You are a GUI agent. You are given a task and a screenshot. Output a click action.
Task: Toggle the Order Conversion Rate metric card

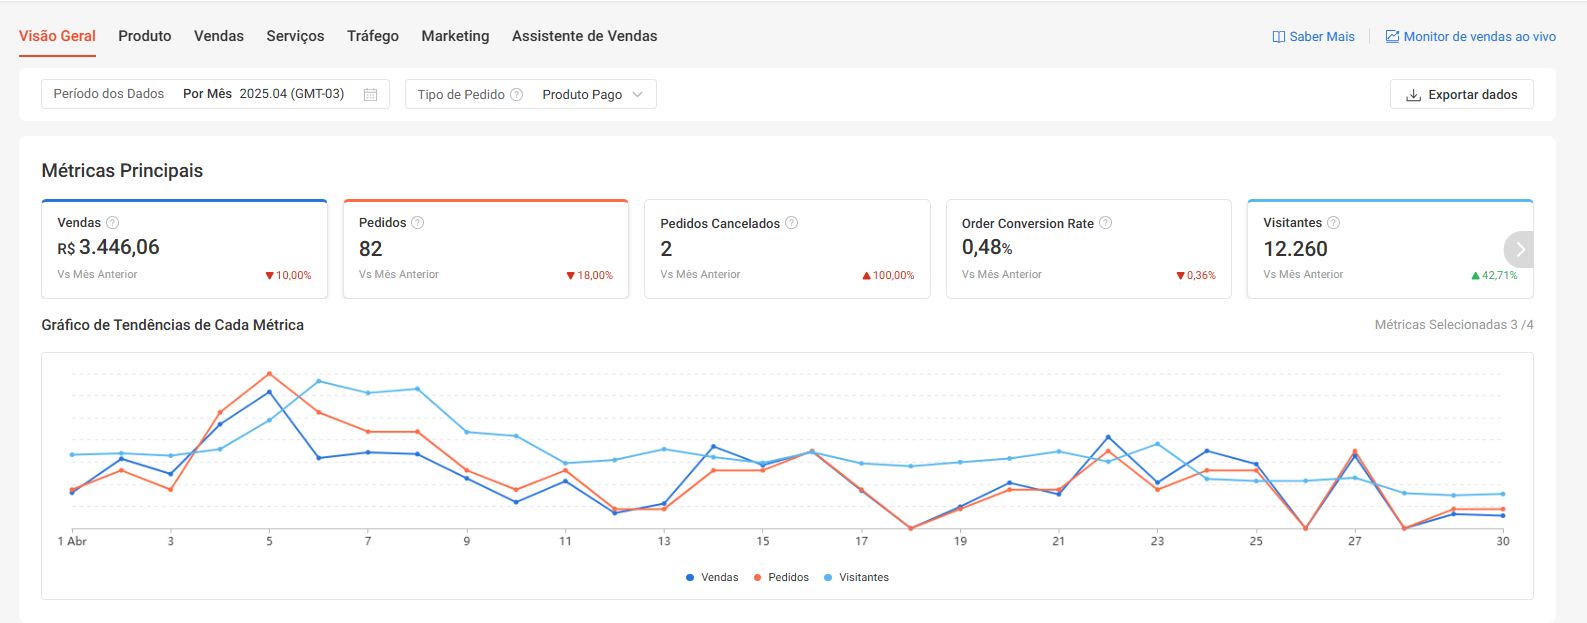pos(1088,249)
